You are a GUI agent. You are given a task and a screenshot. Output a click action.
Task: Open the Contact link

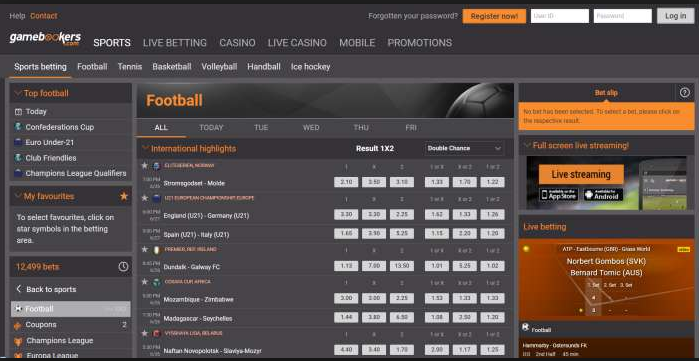click(x=44, y=16)
